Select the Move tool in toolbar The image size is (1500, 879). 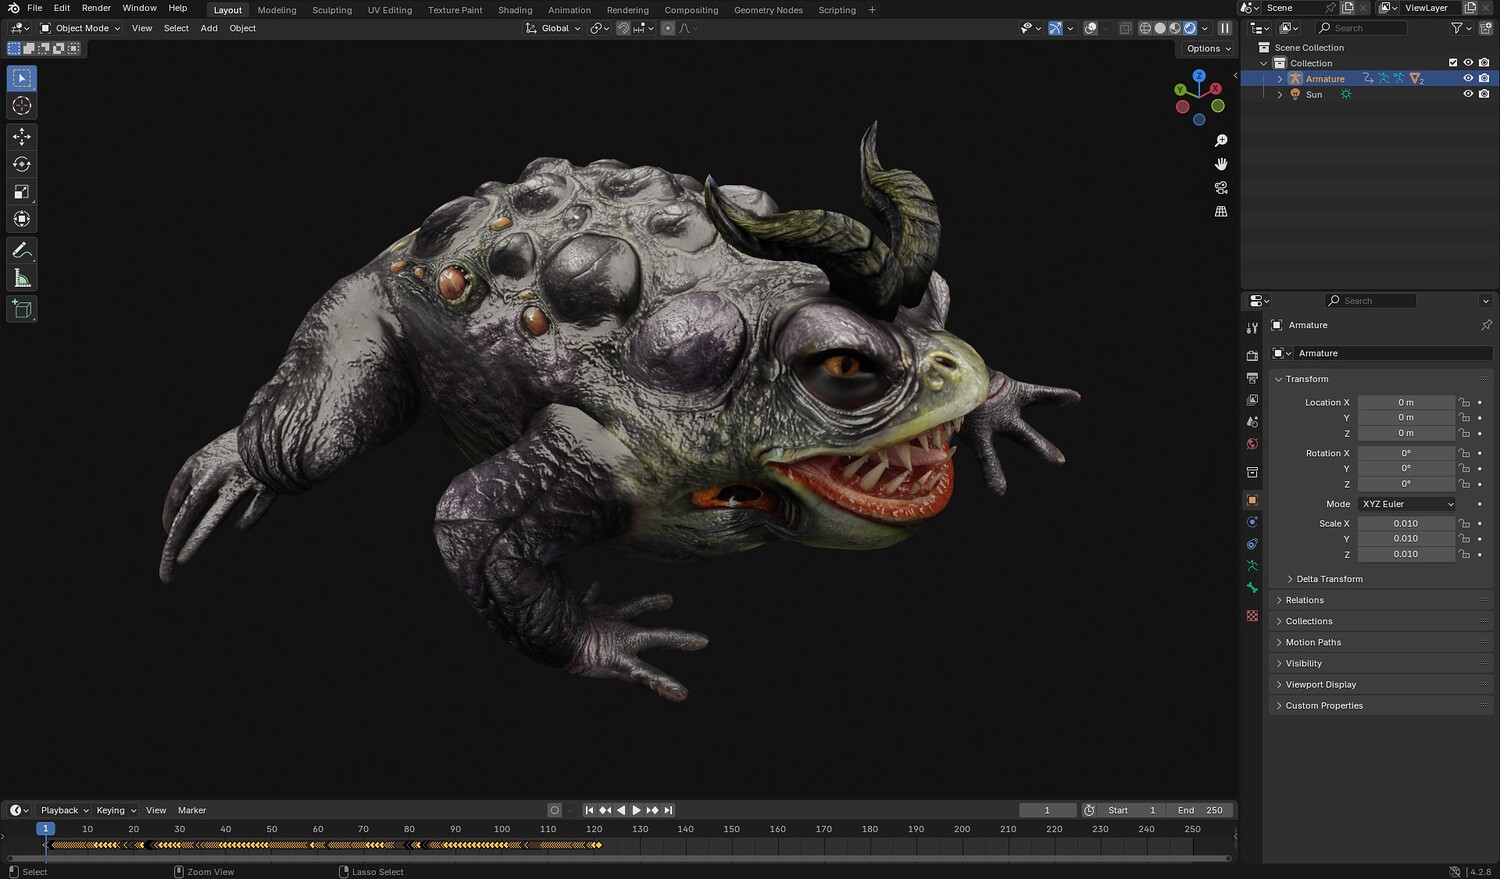pos(22,136)
